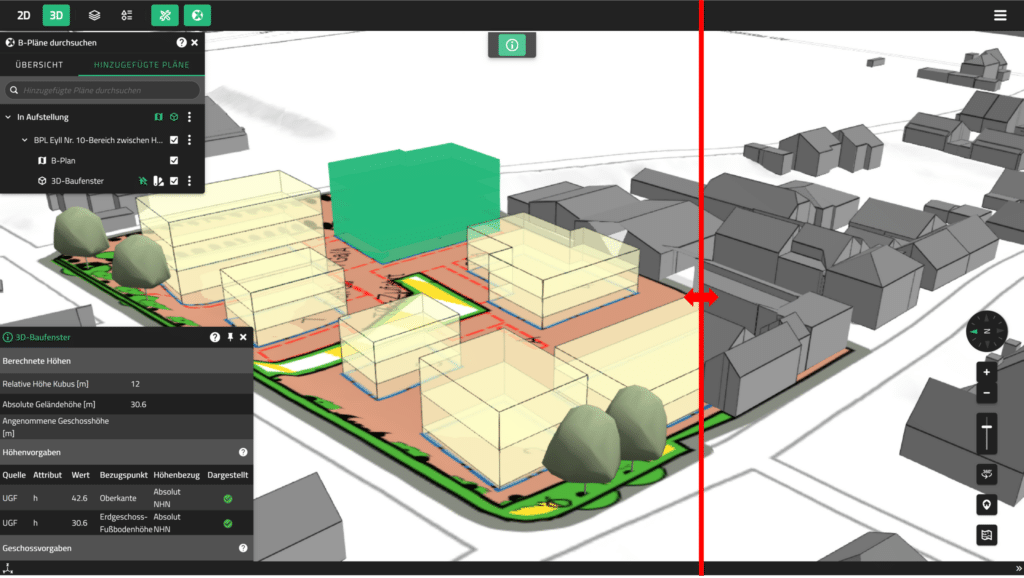
Task: Collapse the BPL Eyll Nr. 10 entry
Action: coord(25,140)
